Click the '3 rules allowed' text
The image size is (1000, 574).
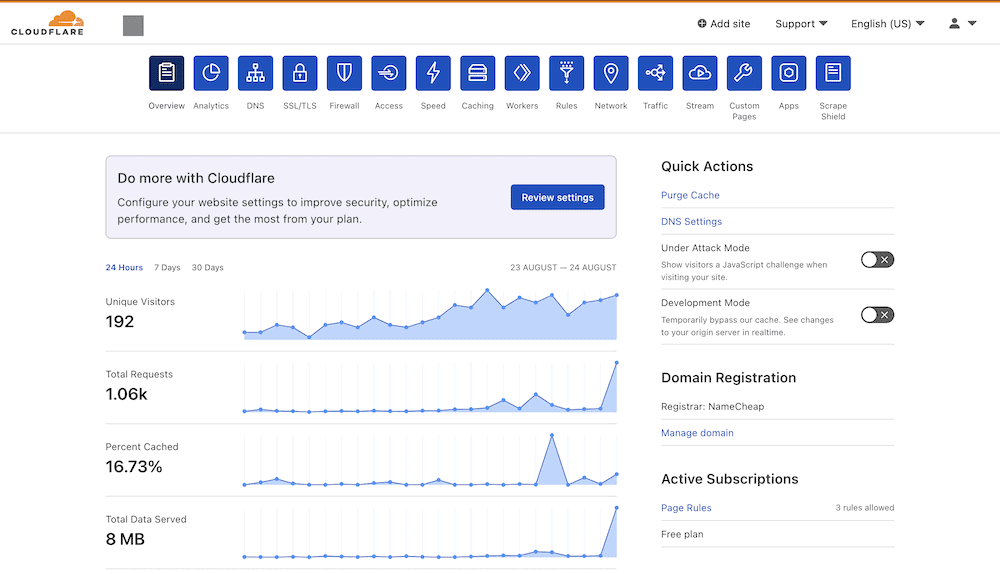(x=865, y=508)
